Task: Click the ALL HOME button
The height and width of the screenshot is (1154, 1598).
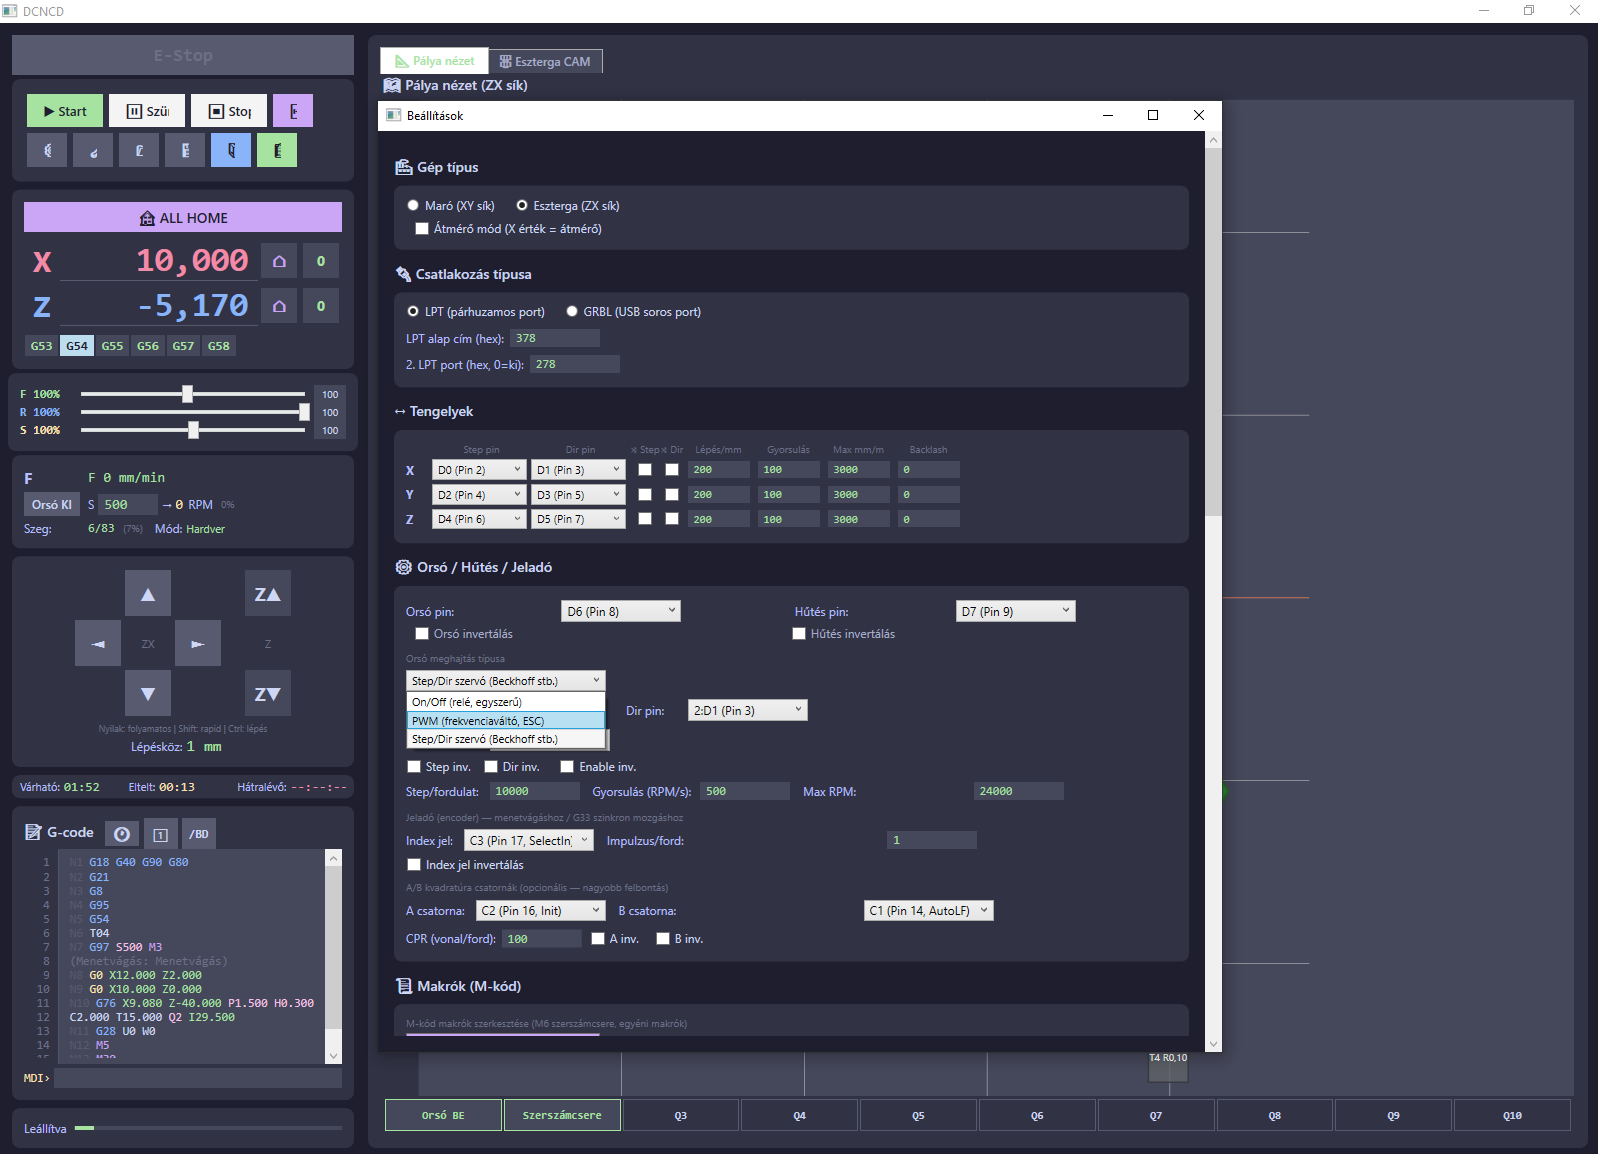Action: (x=183, y=217)
